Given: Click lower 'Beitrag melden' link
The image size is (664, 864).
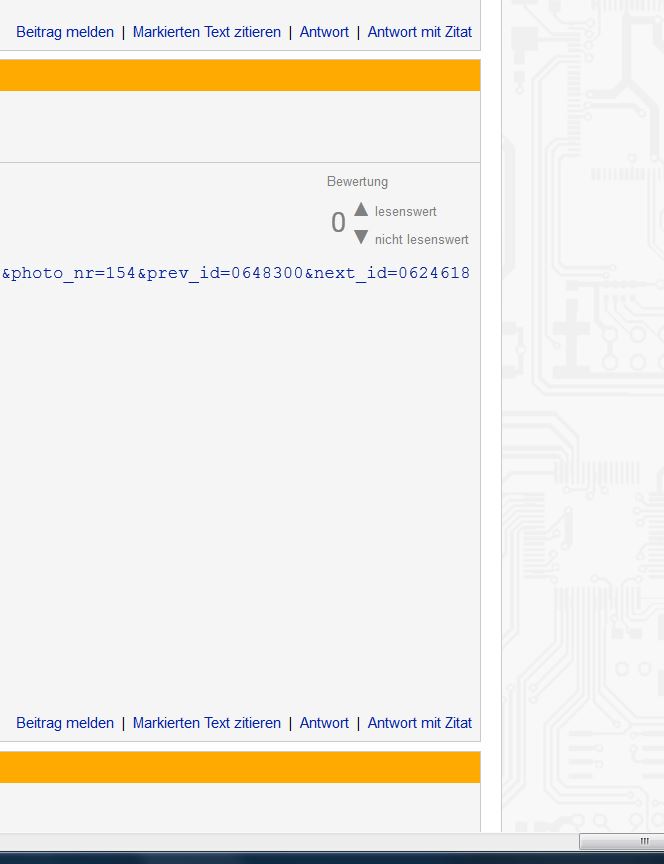Looking at the screenshot, I should (x=65, y=723).
